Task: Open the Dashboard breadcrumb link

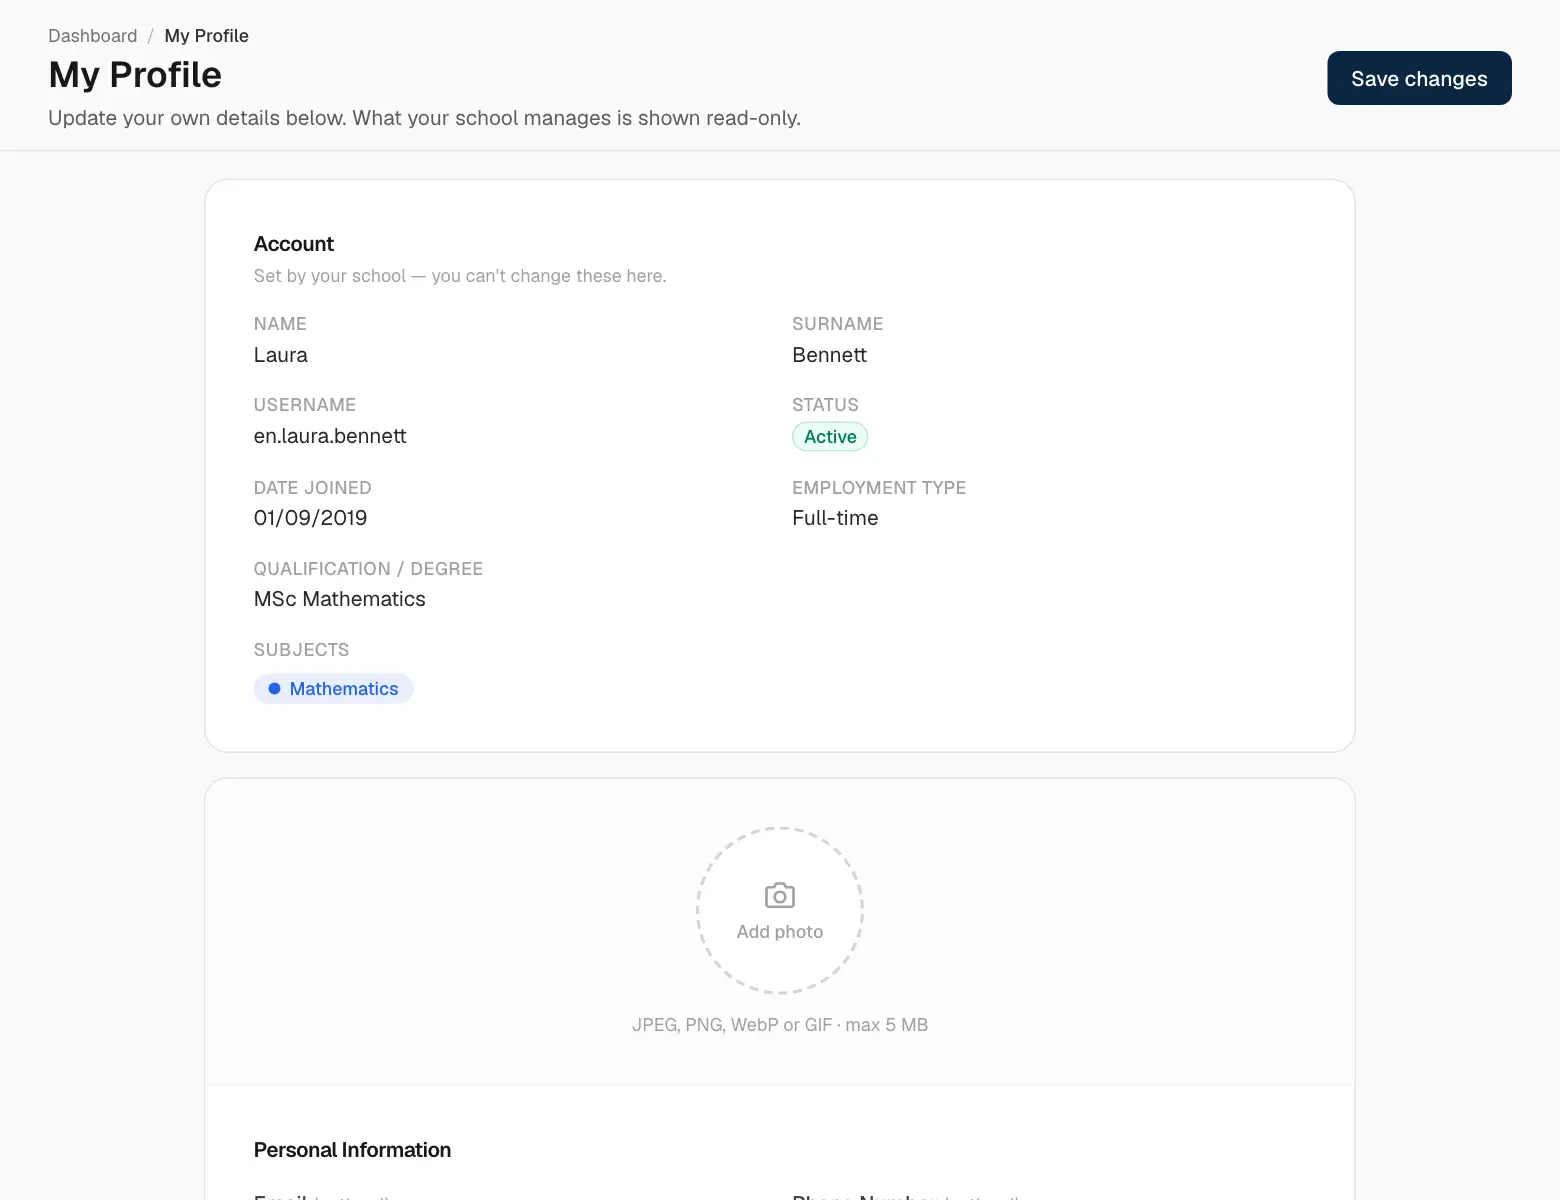Action: coord(93,36)
